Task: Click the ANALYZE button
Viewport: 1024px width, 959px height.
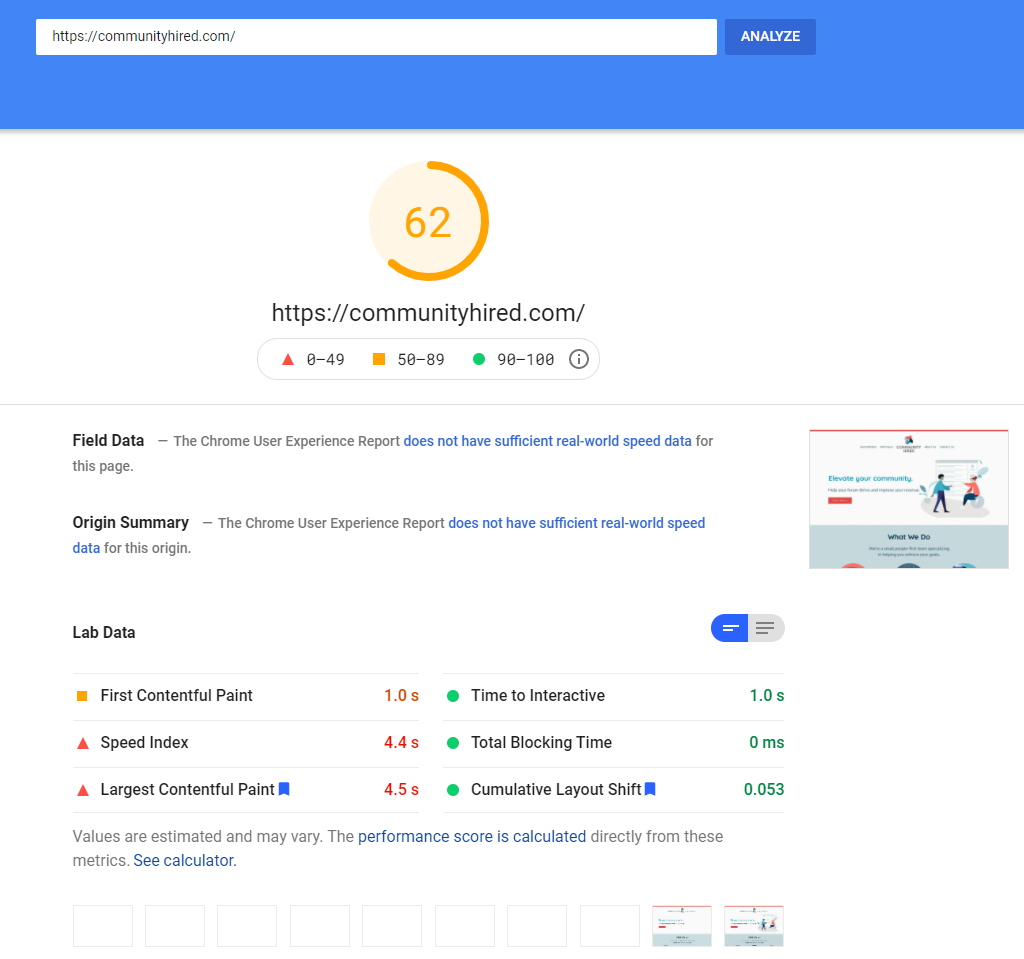Action: [770, 37]
